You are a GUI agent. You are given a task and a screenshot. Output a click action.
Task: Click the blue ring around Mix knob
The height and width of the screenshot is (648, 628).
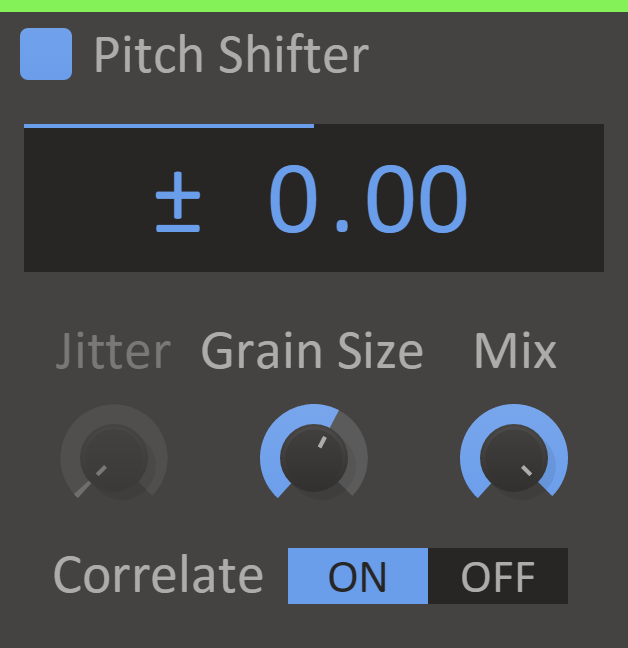pyautogui.click(x=514, y=412)
